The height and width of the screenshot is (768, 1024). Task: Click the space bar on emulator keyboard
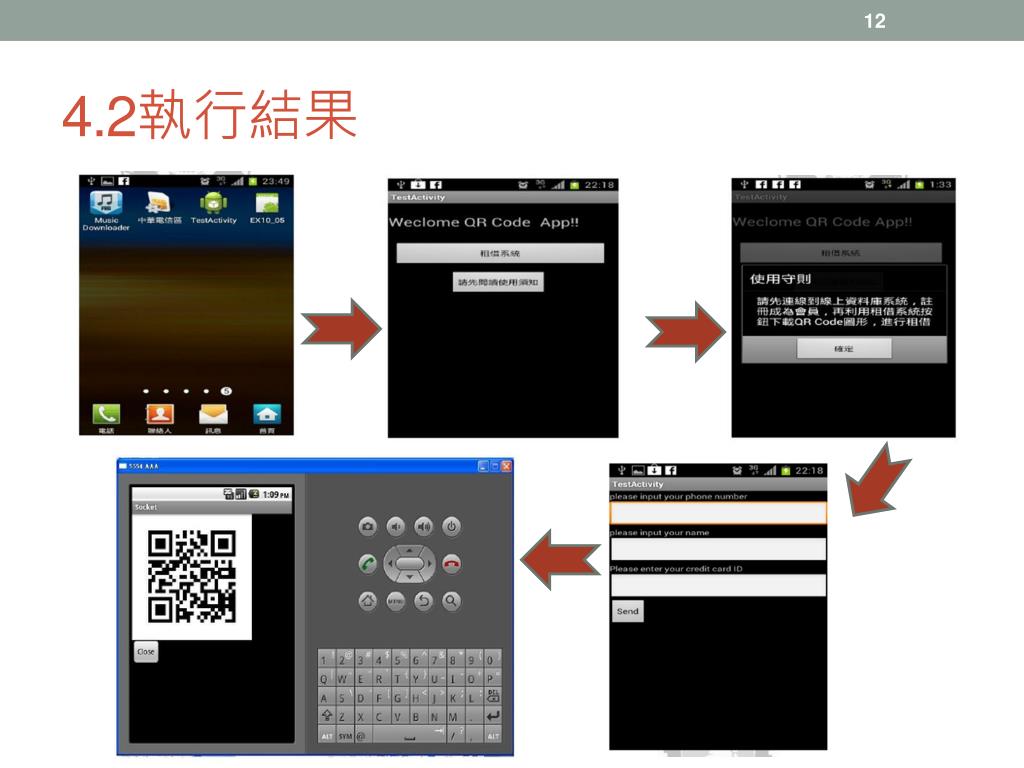(x=409, y=734)
